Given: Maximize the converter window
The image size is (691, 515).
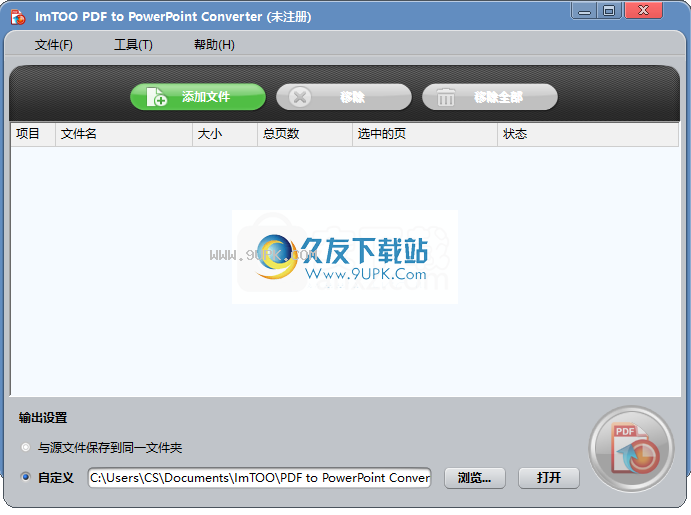Looking at the screenshot, I should click(609, 11).
